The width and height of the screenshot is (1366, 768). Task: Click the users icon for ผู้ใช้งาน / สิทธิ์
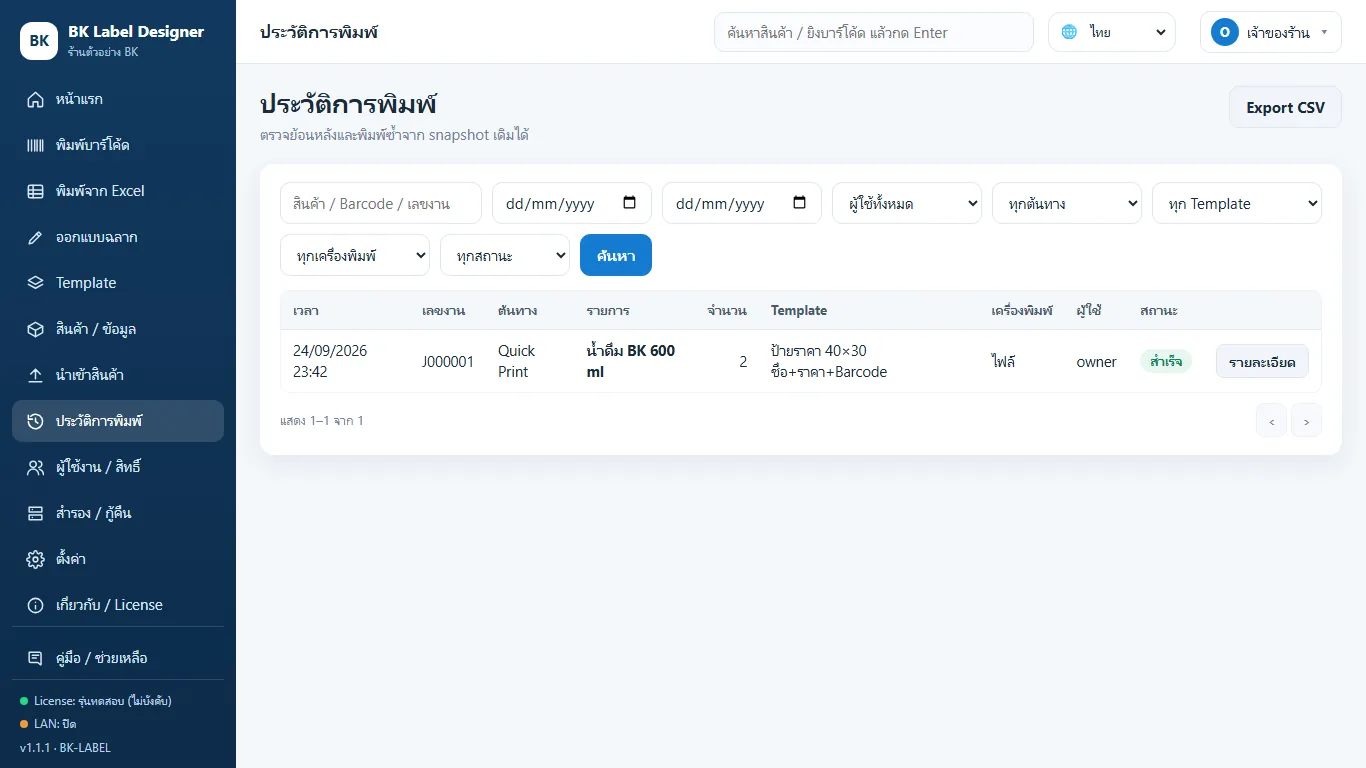[36, 467]
